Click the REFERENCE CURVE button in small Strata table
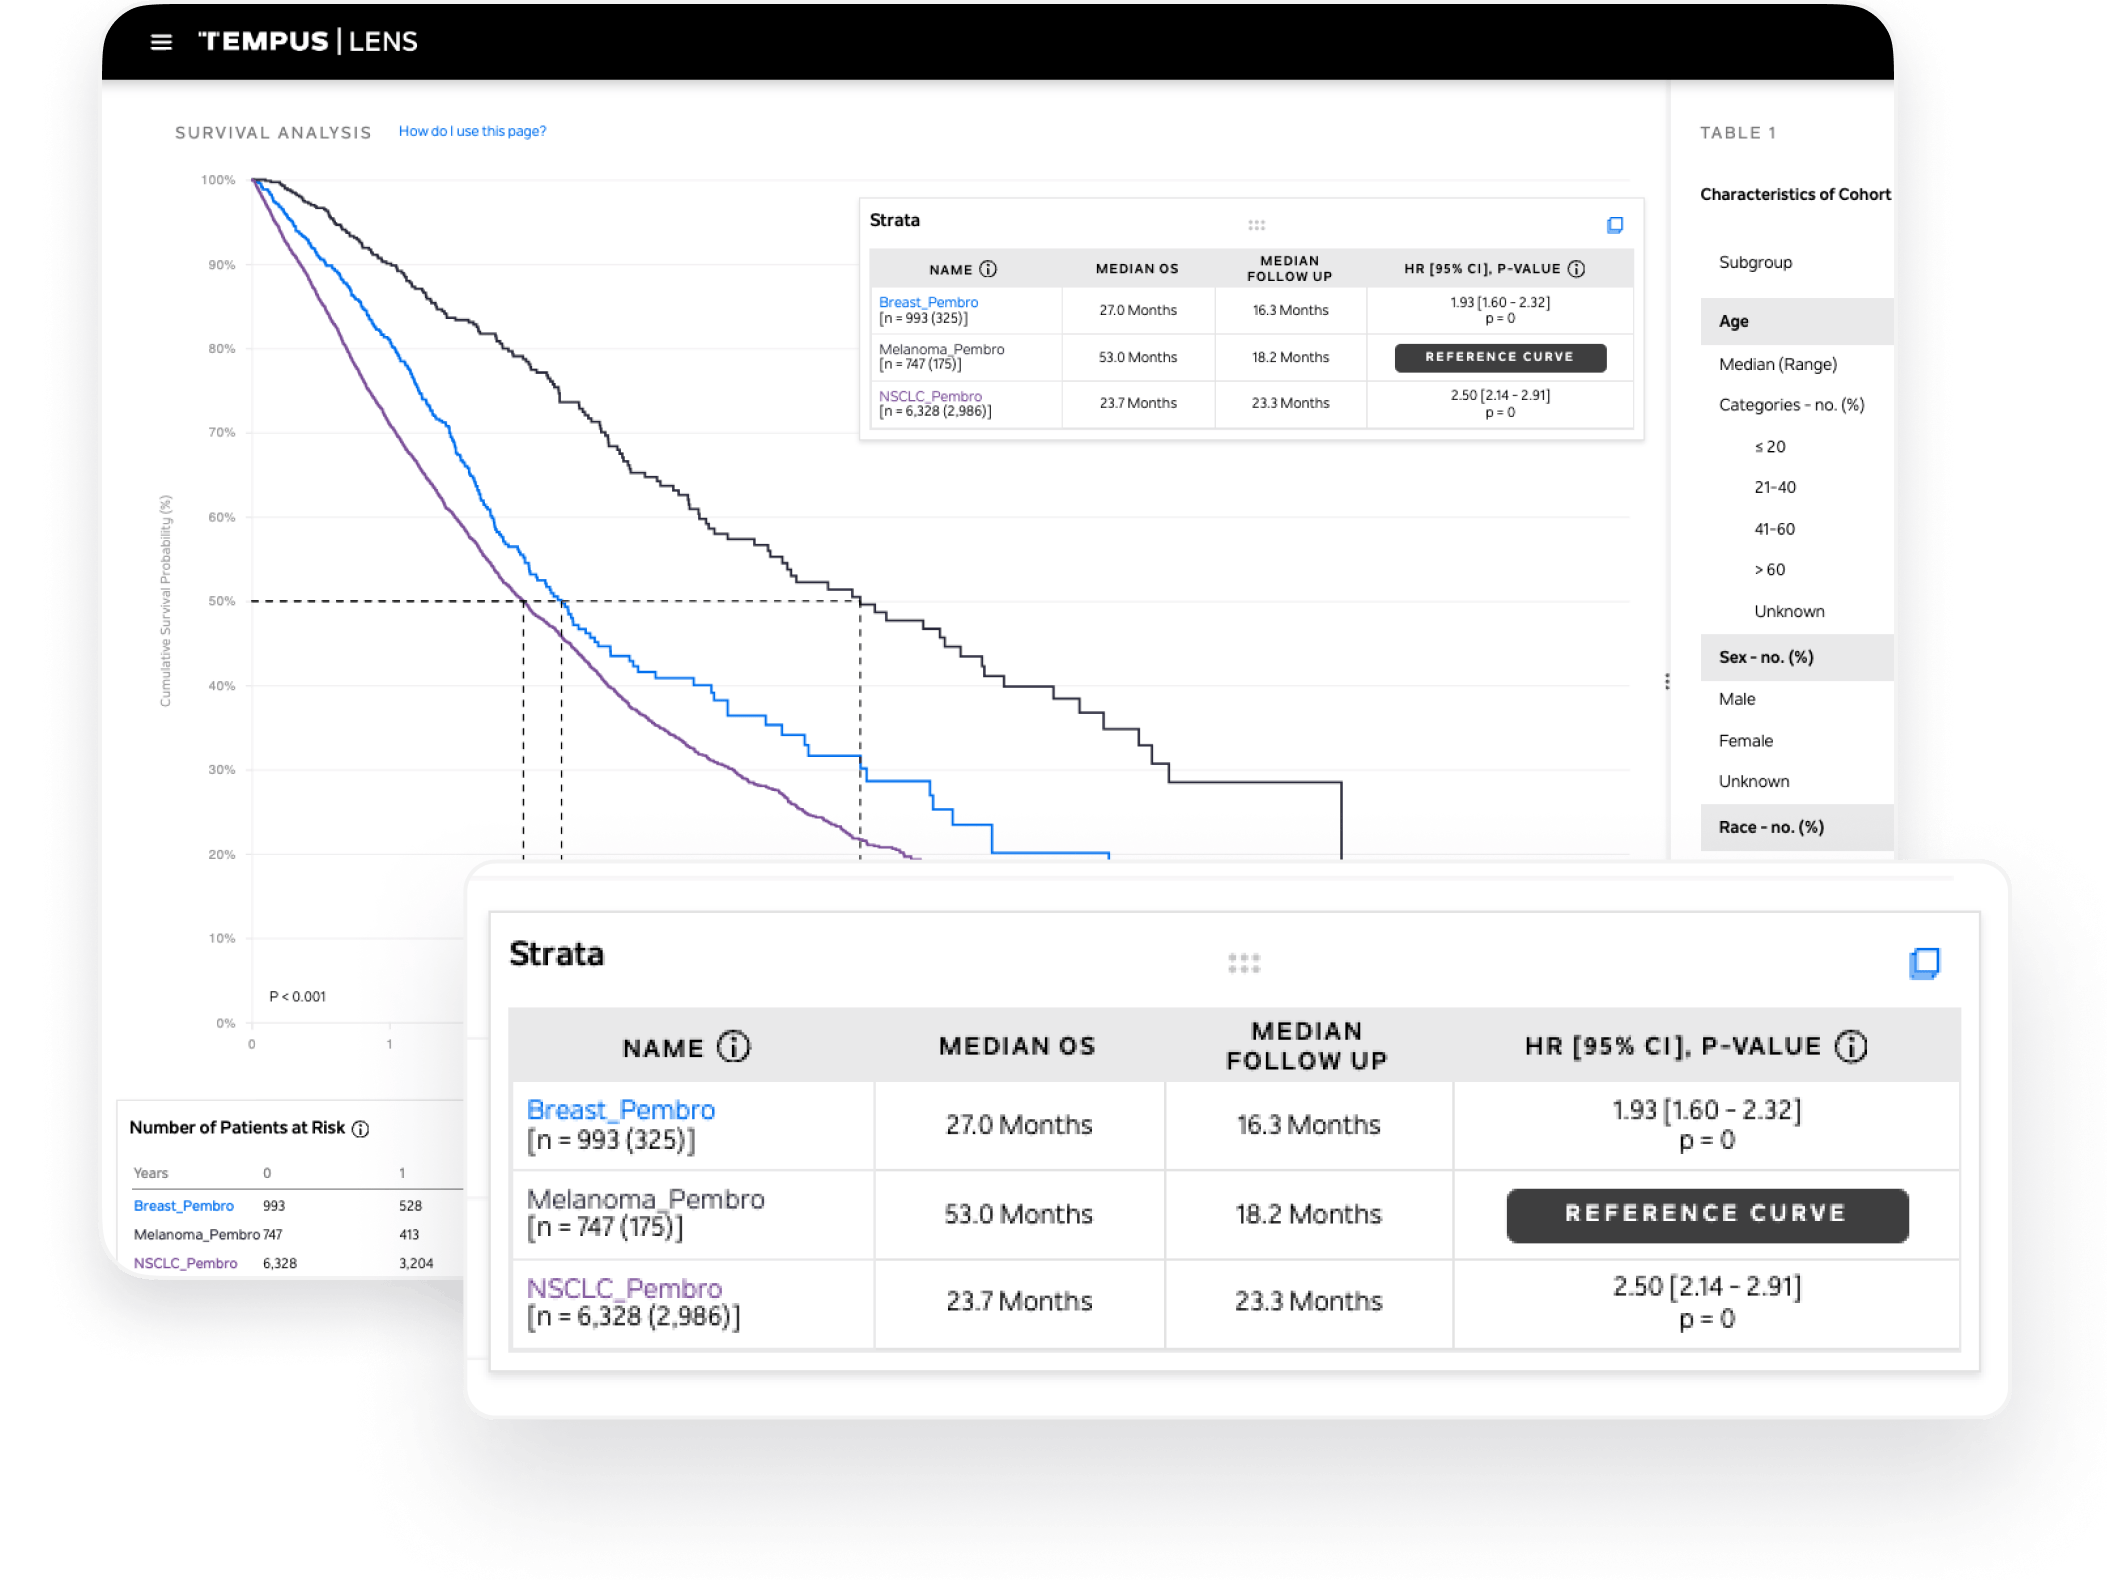2107x1580 pixels. coord(1500,357)
